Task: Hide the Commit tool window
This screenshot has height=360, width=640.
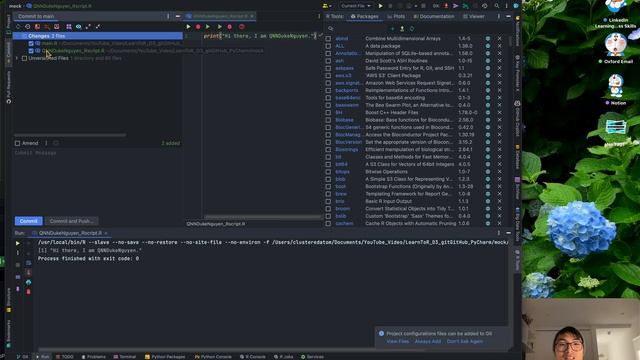Action: point(178,16)
